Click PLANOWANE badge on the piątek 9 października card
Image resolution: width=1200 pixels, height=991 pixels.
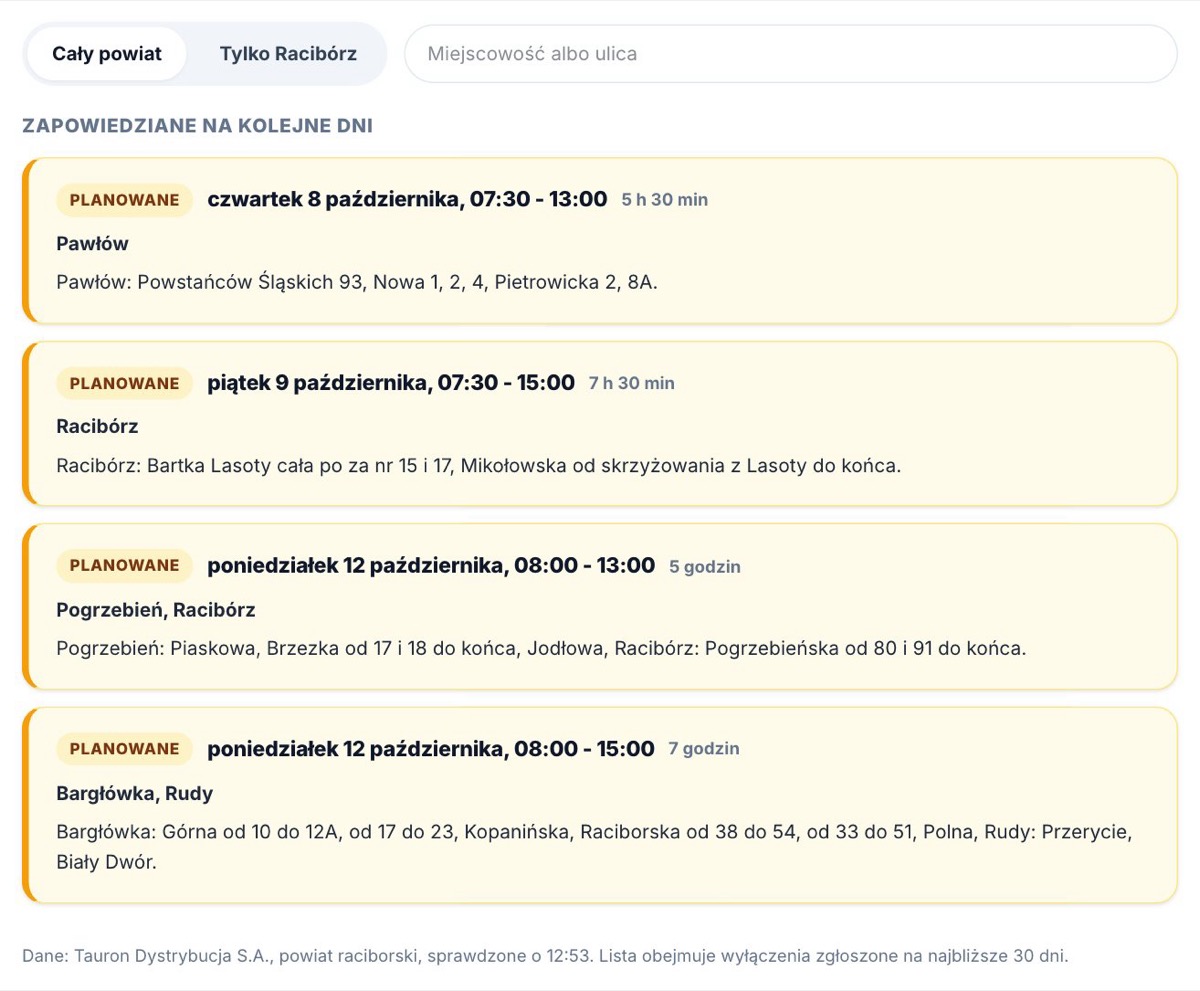pyautogui.click(x=125, y=383)
